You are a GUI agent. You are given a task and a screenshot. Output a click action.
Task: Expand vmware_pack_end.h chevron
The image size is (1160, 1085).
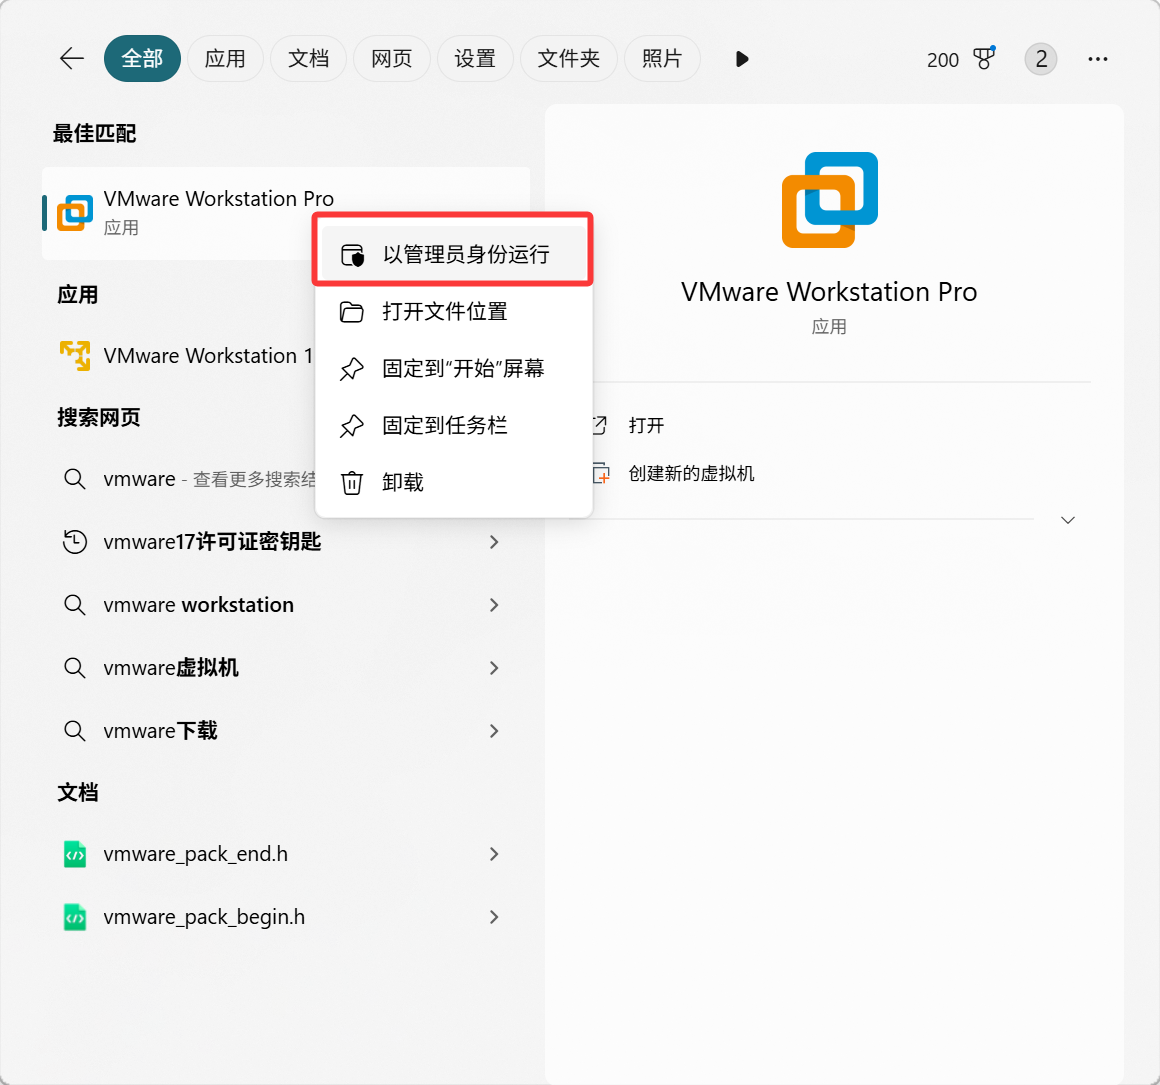[x=494, y=854]
